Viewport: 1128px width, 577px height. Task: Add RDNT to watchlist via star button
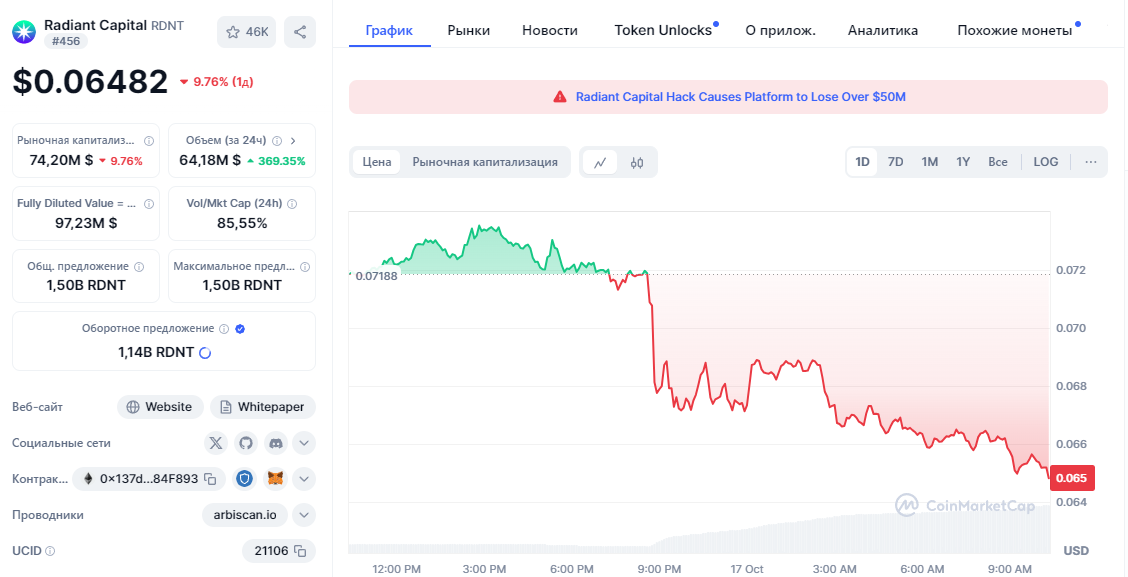coord(247,32)
